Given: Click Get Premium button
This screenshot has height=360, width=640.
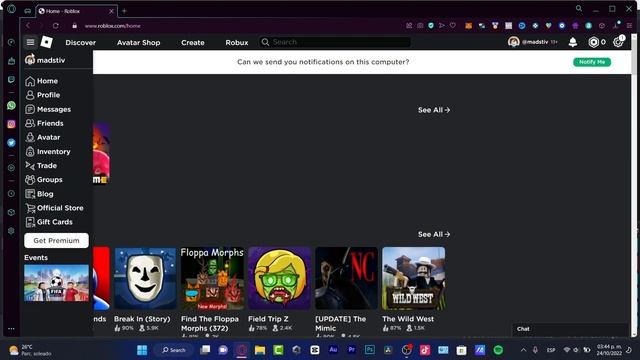Looking at the screenshot, I should click(56, 240).
